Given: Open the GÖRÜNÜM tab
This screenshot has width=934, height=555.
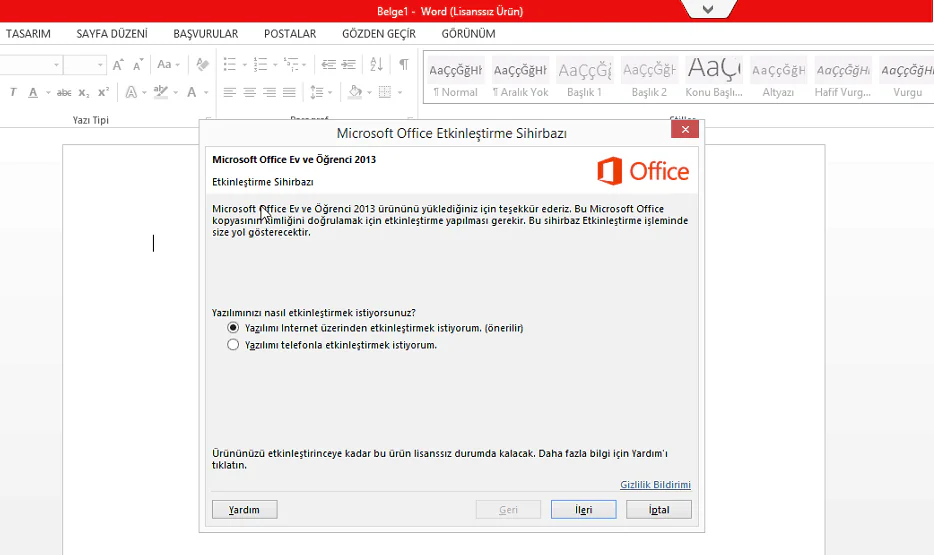Looking at the screenshot, I should click(x=468, y=34).
